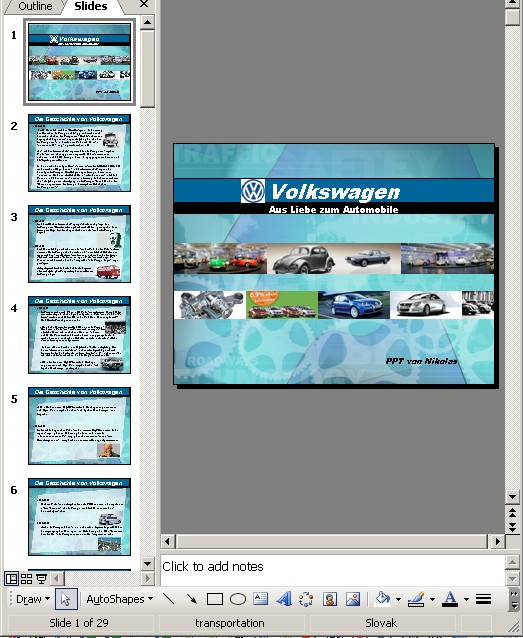This screenshot has height=638, width=523.
Task: Click the 'transportation' design template status entry
Action: [x=230, y=623]
